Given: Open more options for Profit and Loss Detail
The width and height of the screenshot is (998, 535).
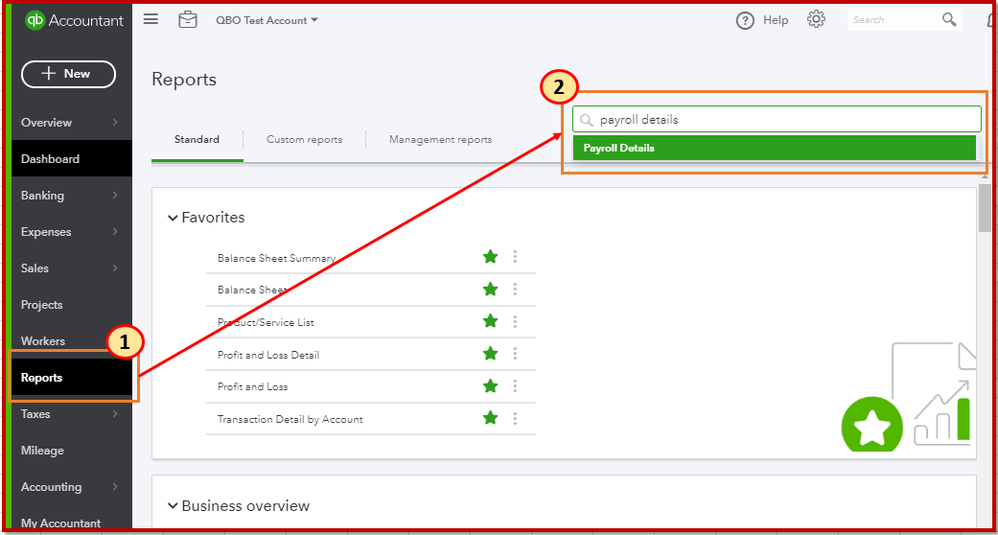Looking at the screenshot, I should (515, 354).
